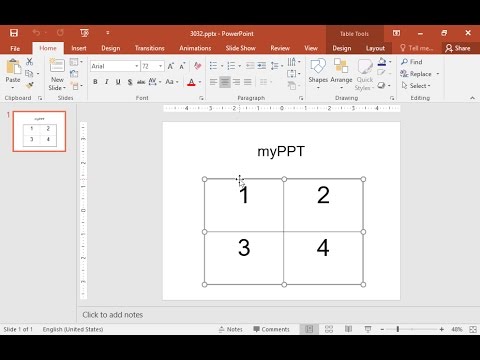Click to add notes area
This screenshot has width=480, height=360.
tap(113, 315)
